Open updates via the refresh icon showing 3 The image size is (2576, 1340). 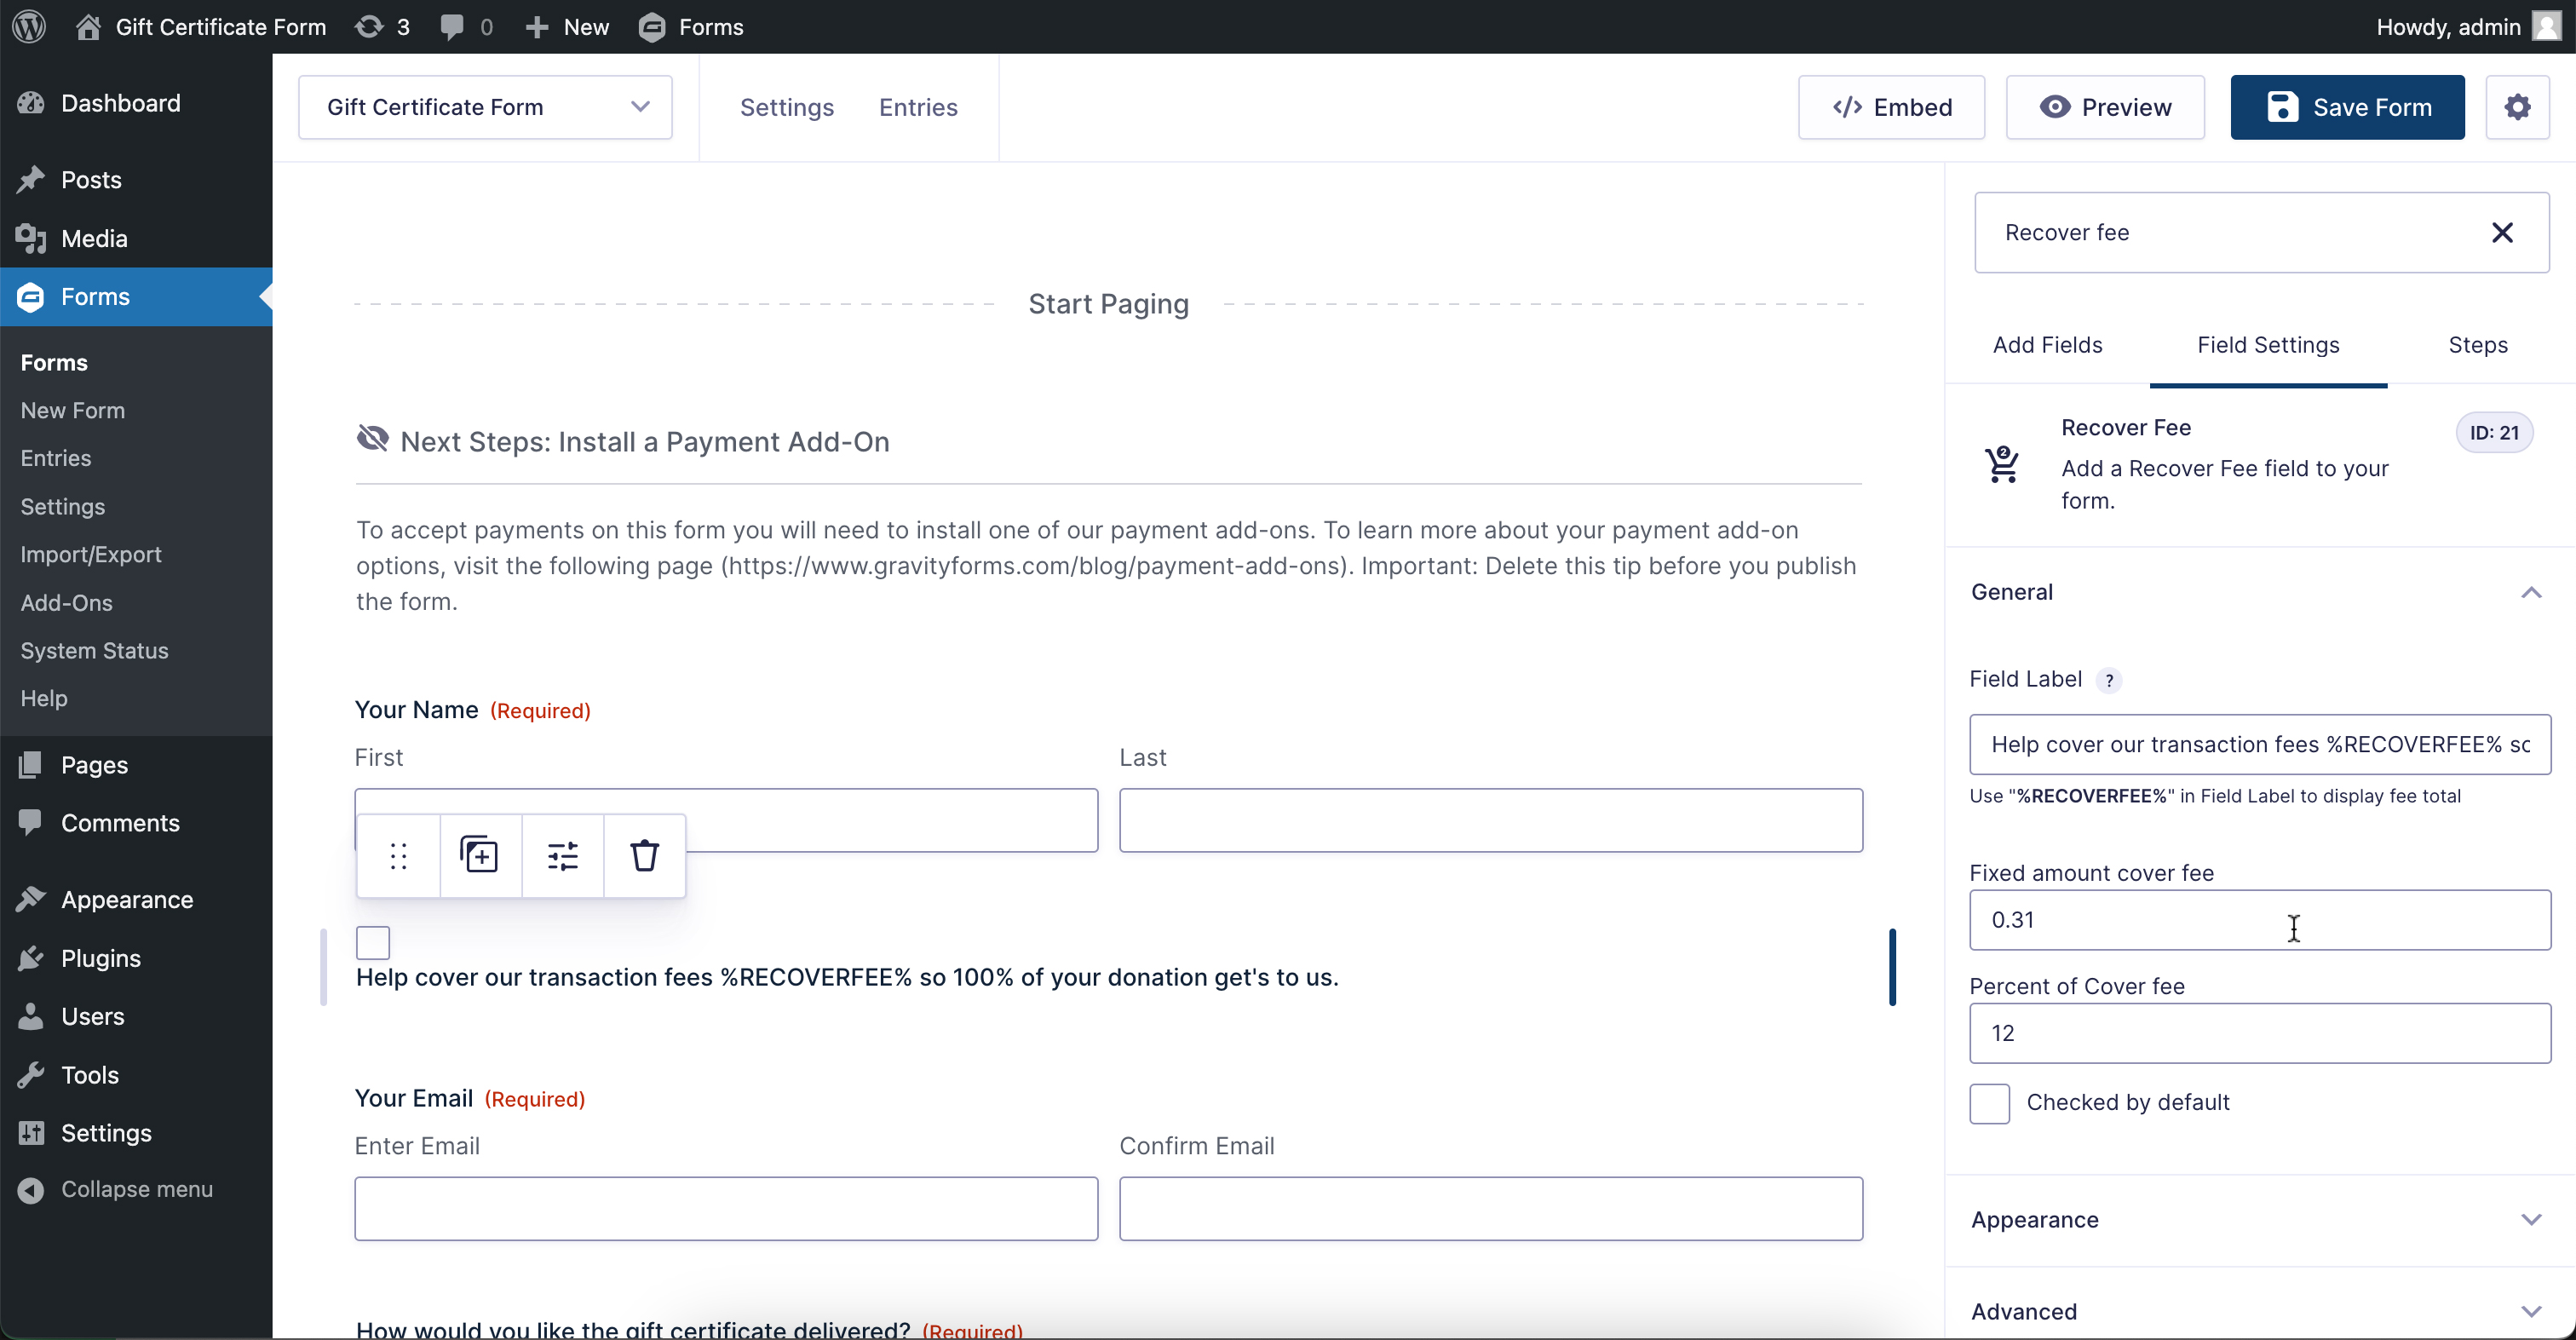370,27
